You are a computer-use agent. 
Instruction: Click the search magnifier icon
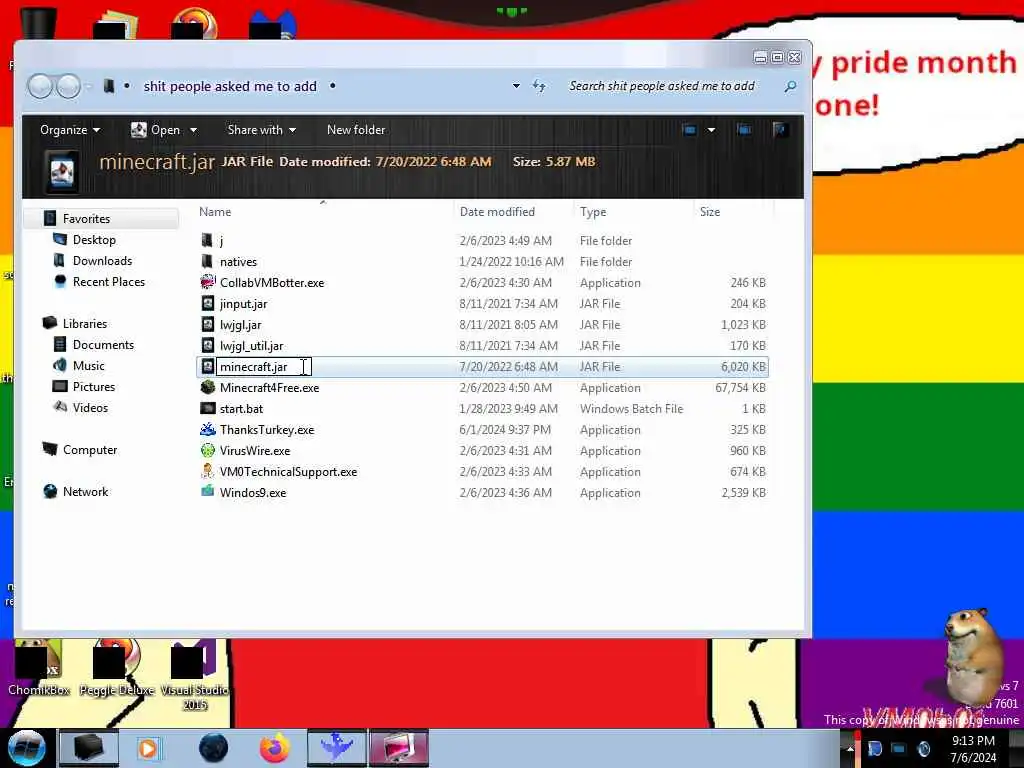click(790, 86)
